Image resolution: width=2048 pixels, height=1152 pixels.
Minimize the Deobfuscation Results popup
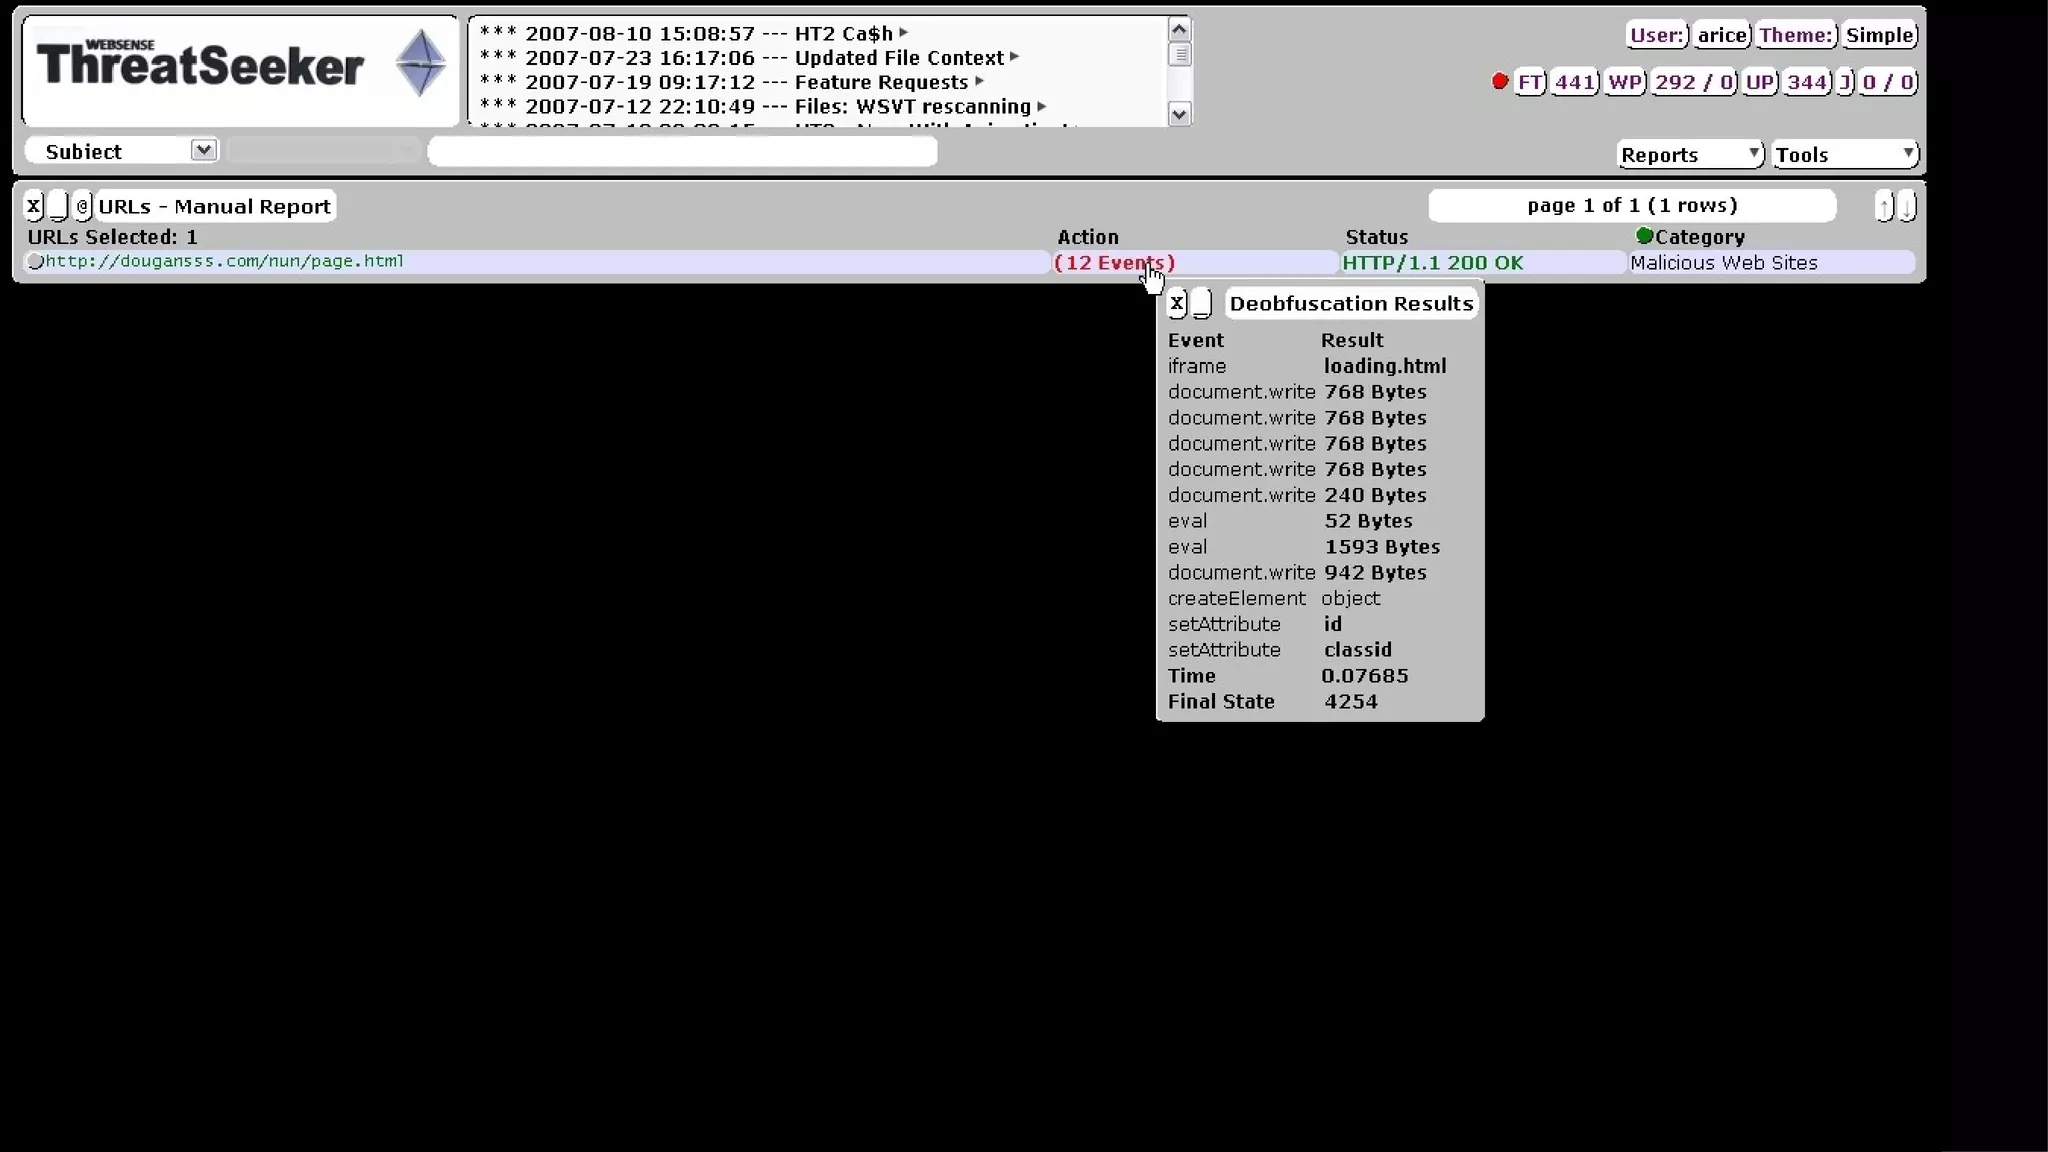[1202, 303]
